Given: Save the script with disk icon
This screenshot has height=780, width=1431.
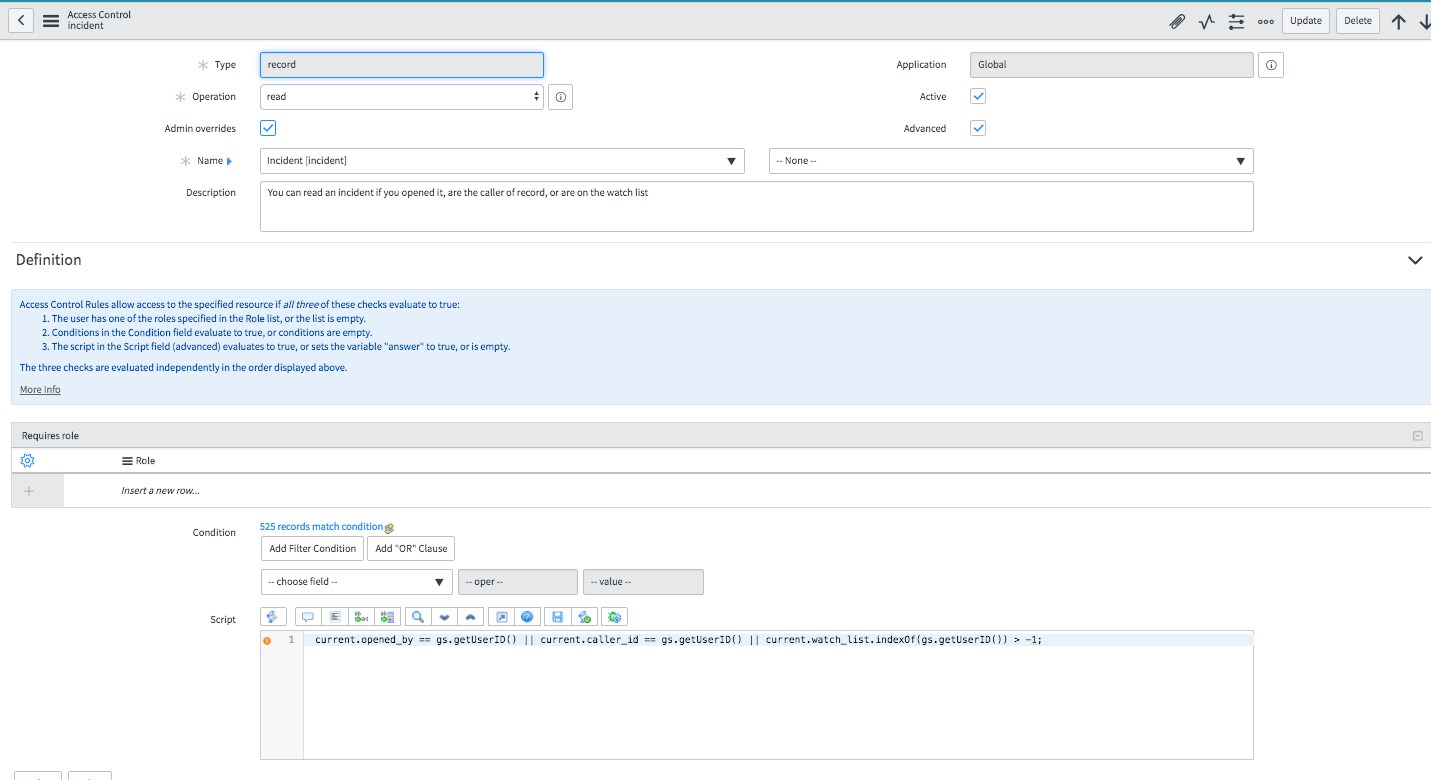Looking at the screenshot, I should [558, 617].
